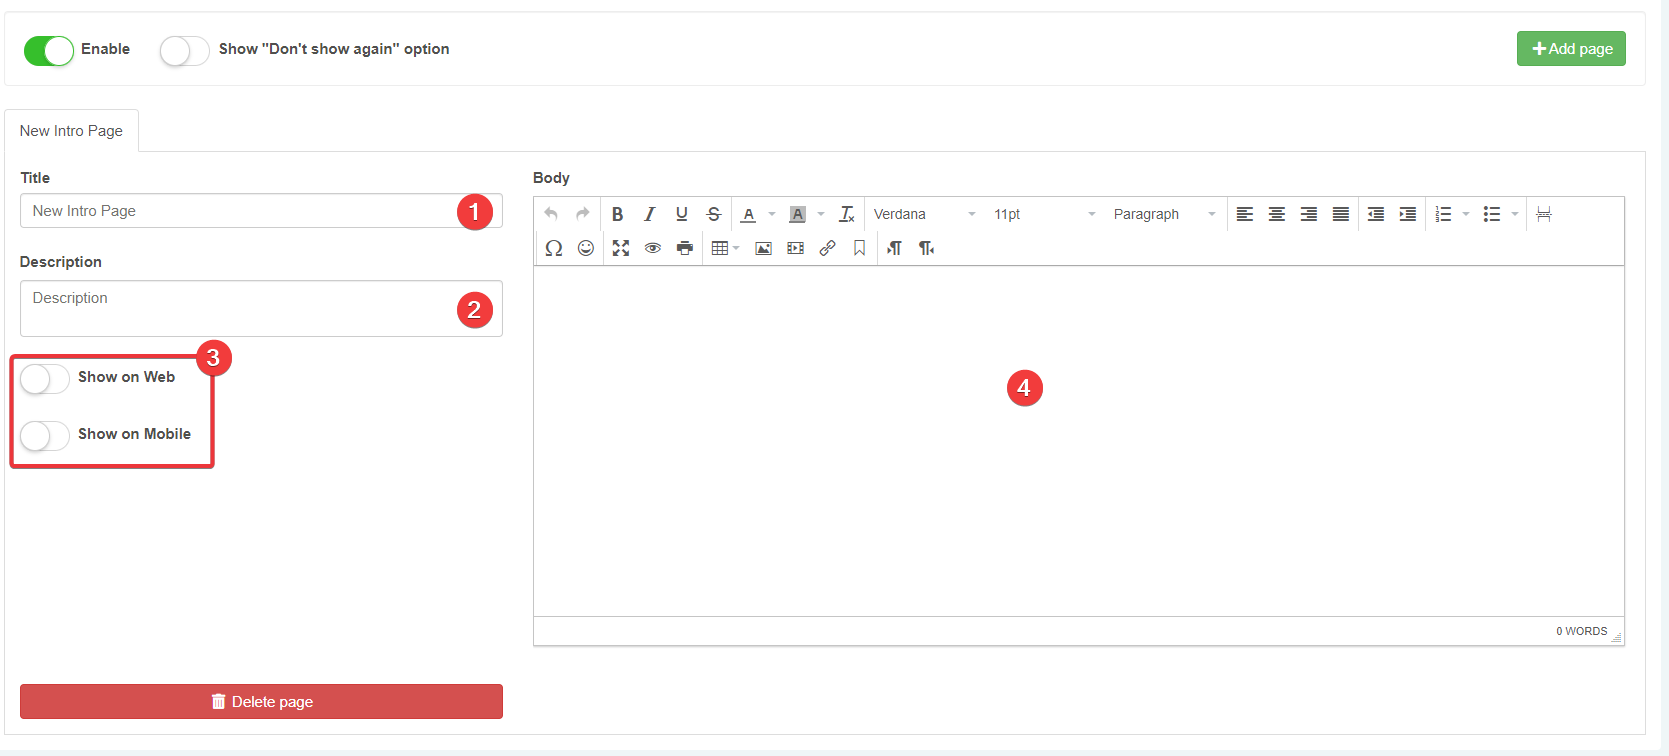The height and width of the screenshot is (756, 1669).
Task: Switch the editor to fullscreen mode
Action: (x=621, y=248)
